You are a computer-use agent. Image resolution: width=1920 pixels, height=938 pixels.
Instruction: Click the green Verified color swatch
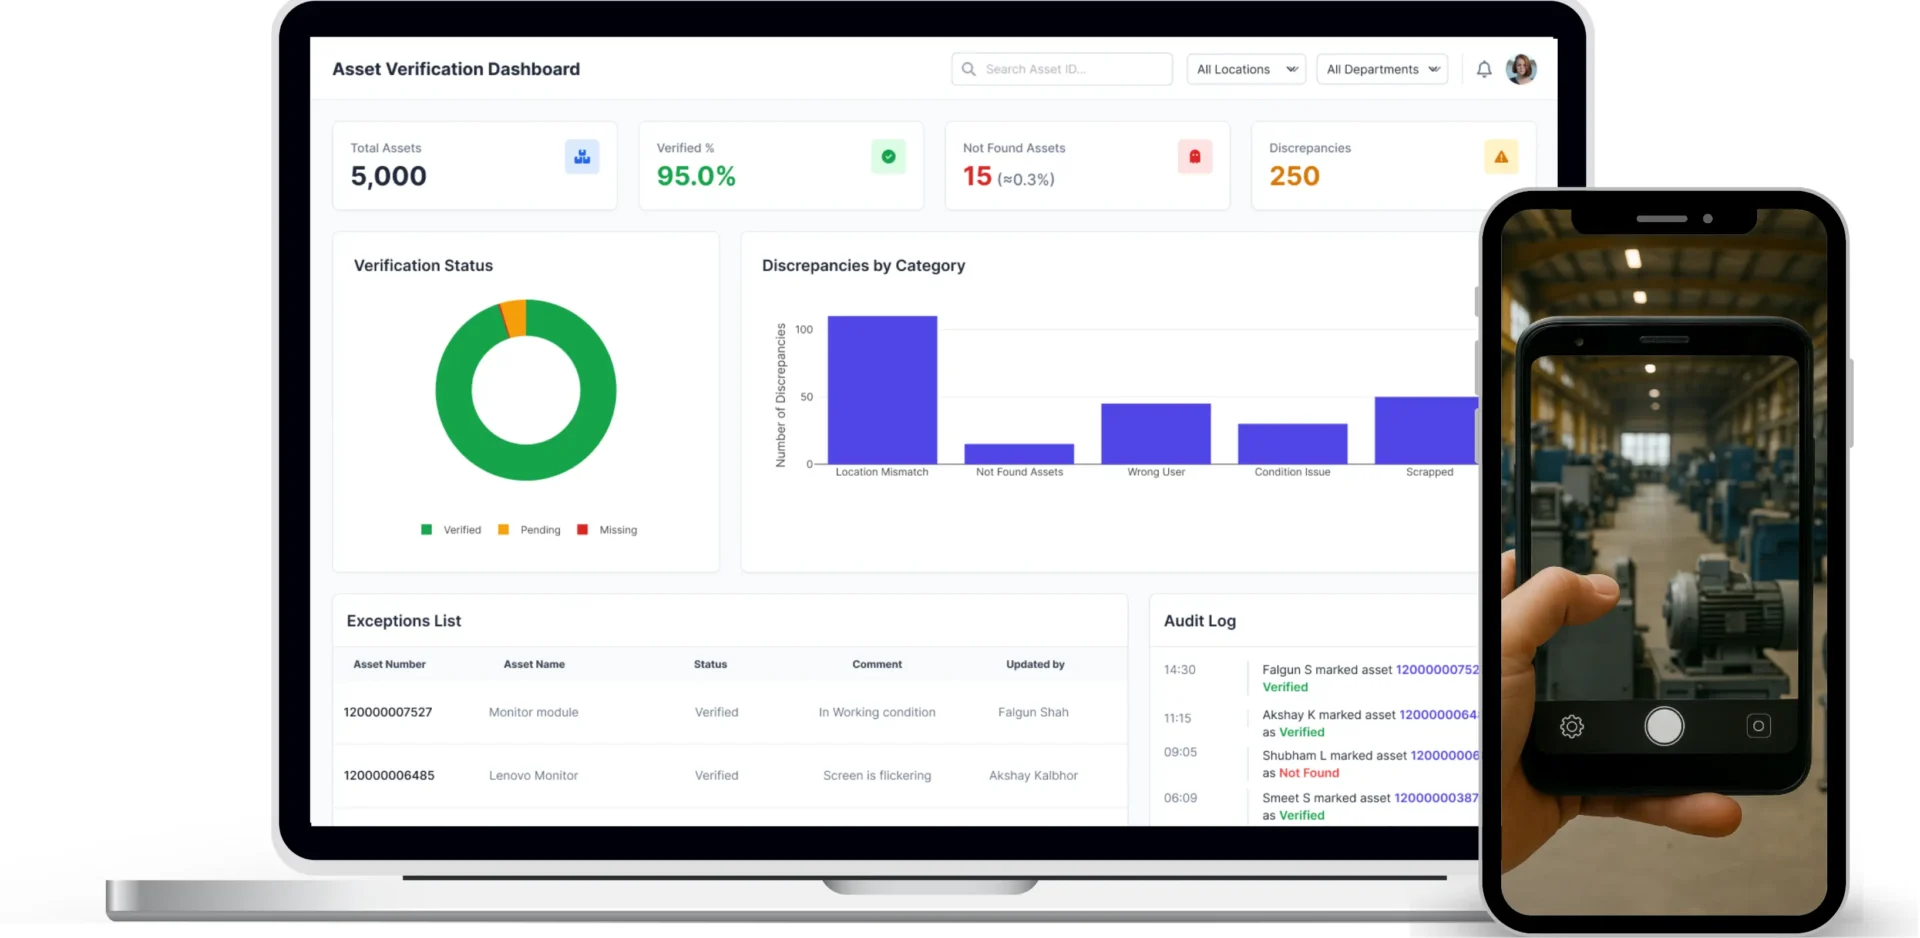426,529
